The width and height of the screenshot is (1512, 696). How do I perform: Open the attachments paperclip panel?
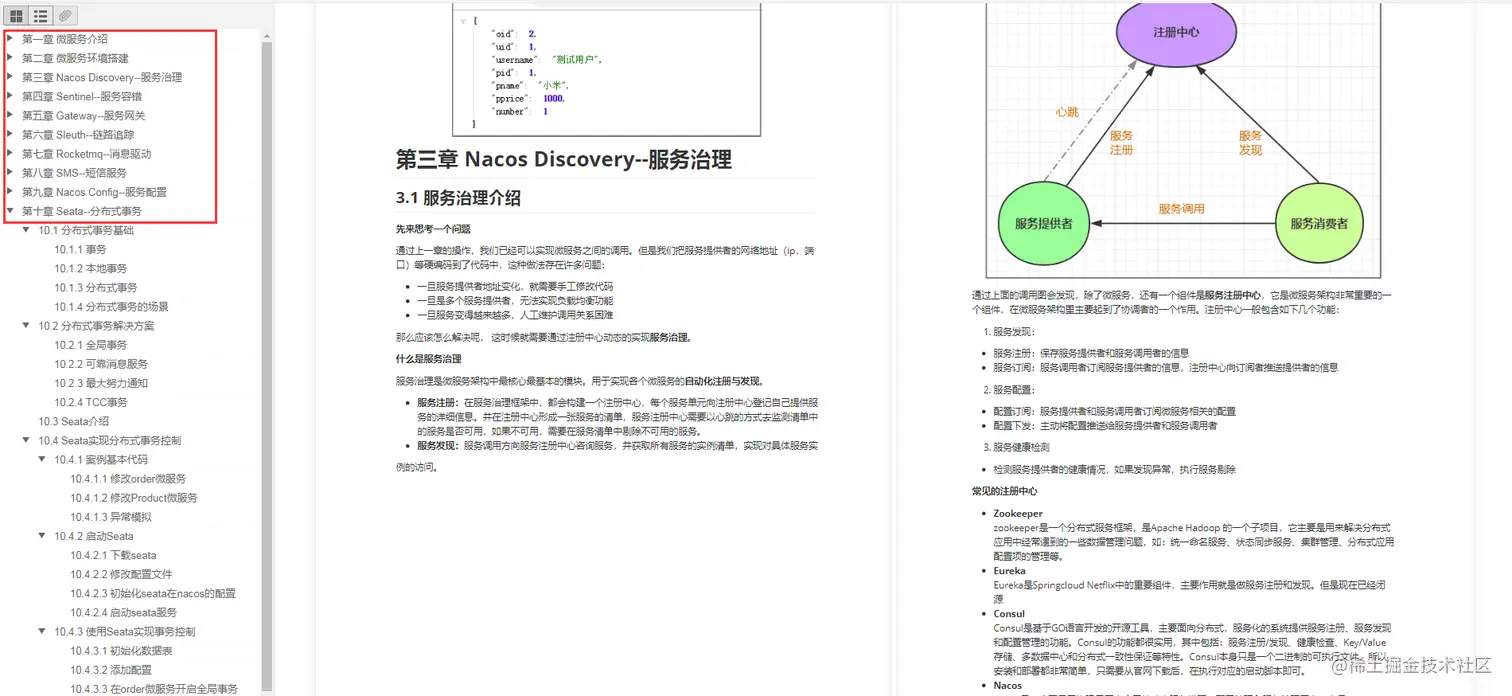pyautogui.click(x=65, y=15)
